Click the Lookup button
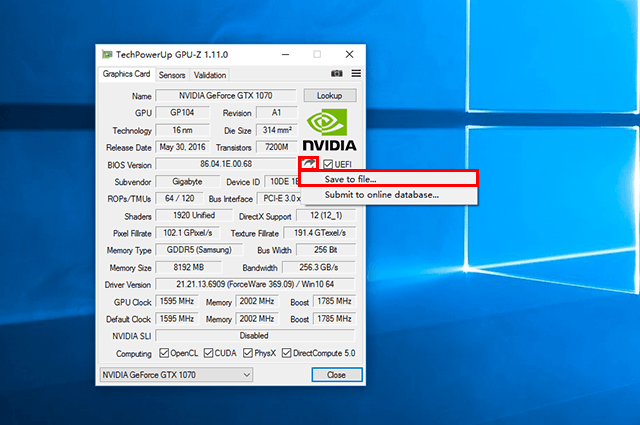Image resolution: width=640 pixels, height=425 pixels. click(x=330, y=96)
